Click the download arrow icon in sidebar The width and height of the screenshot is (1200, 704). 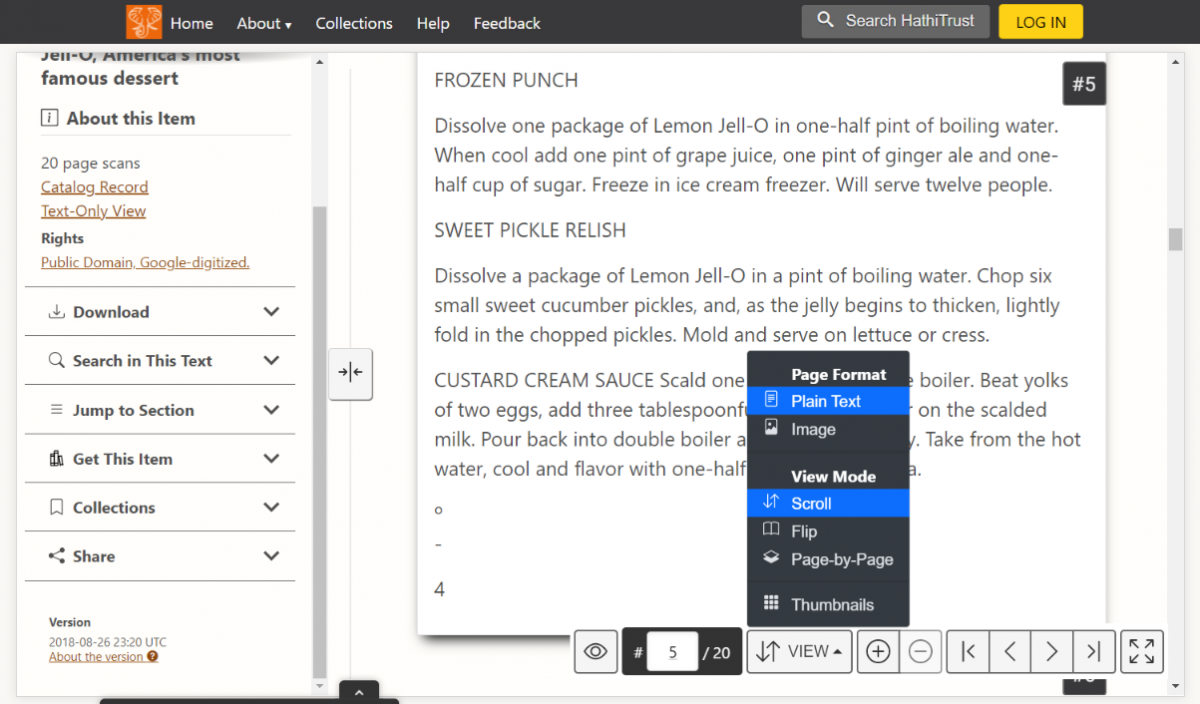57,312
